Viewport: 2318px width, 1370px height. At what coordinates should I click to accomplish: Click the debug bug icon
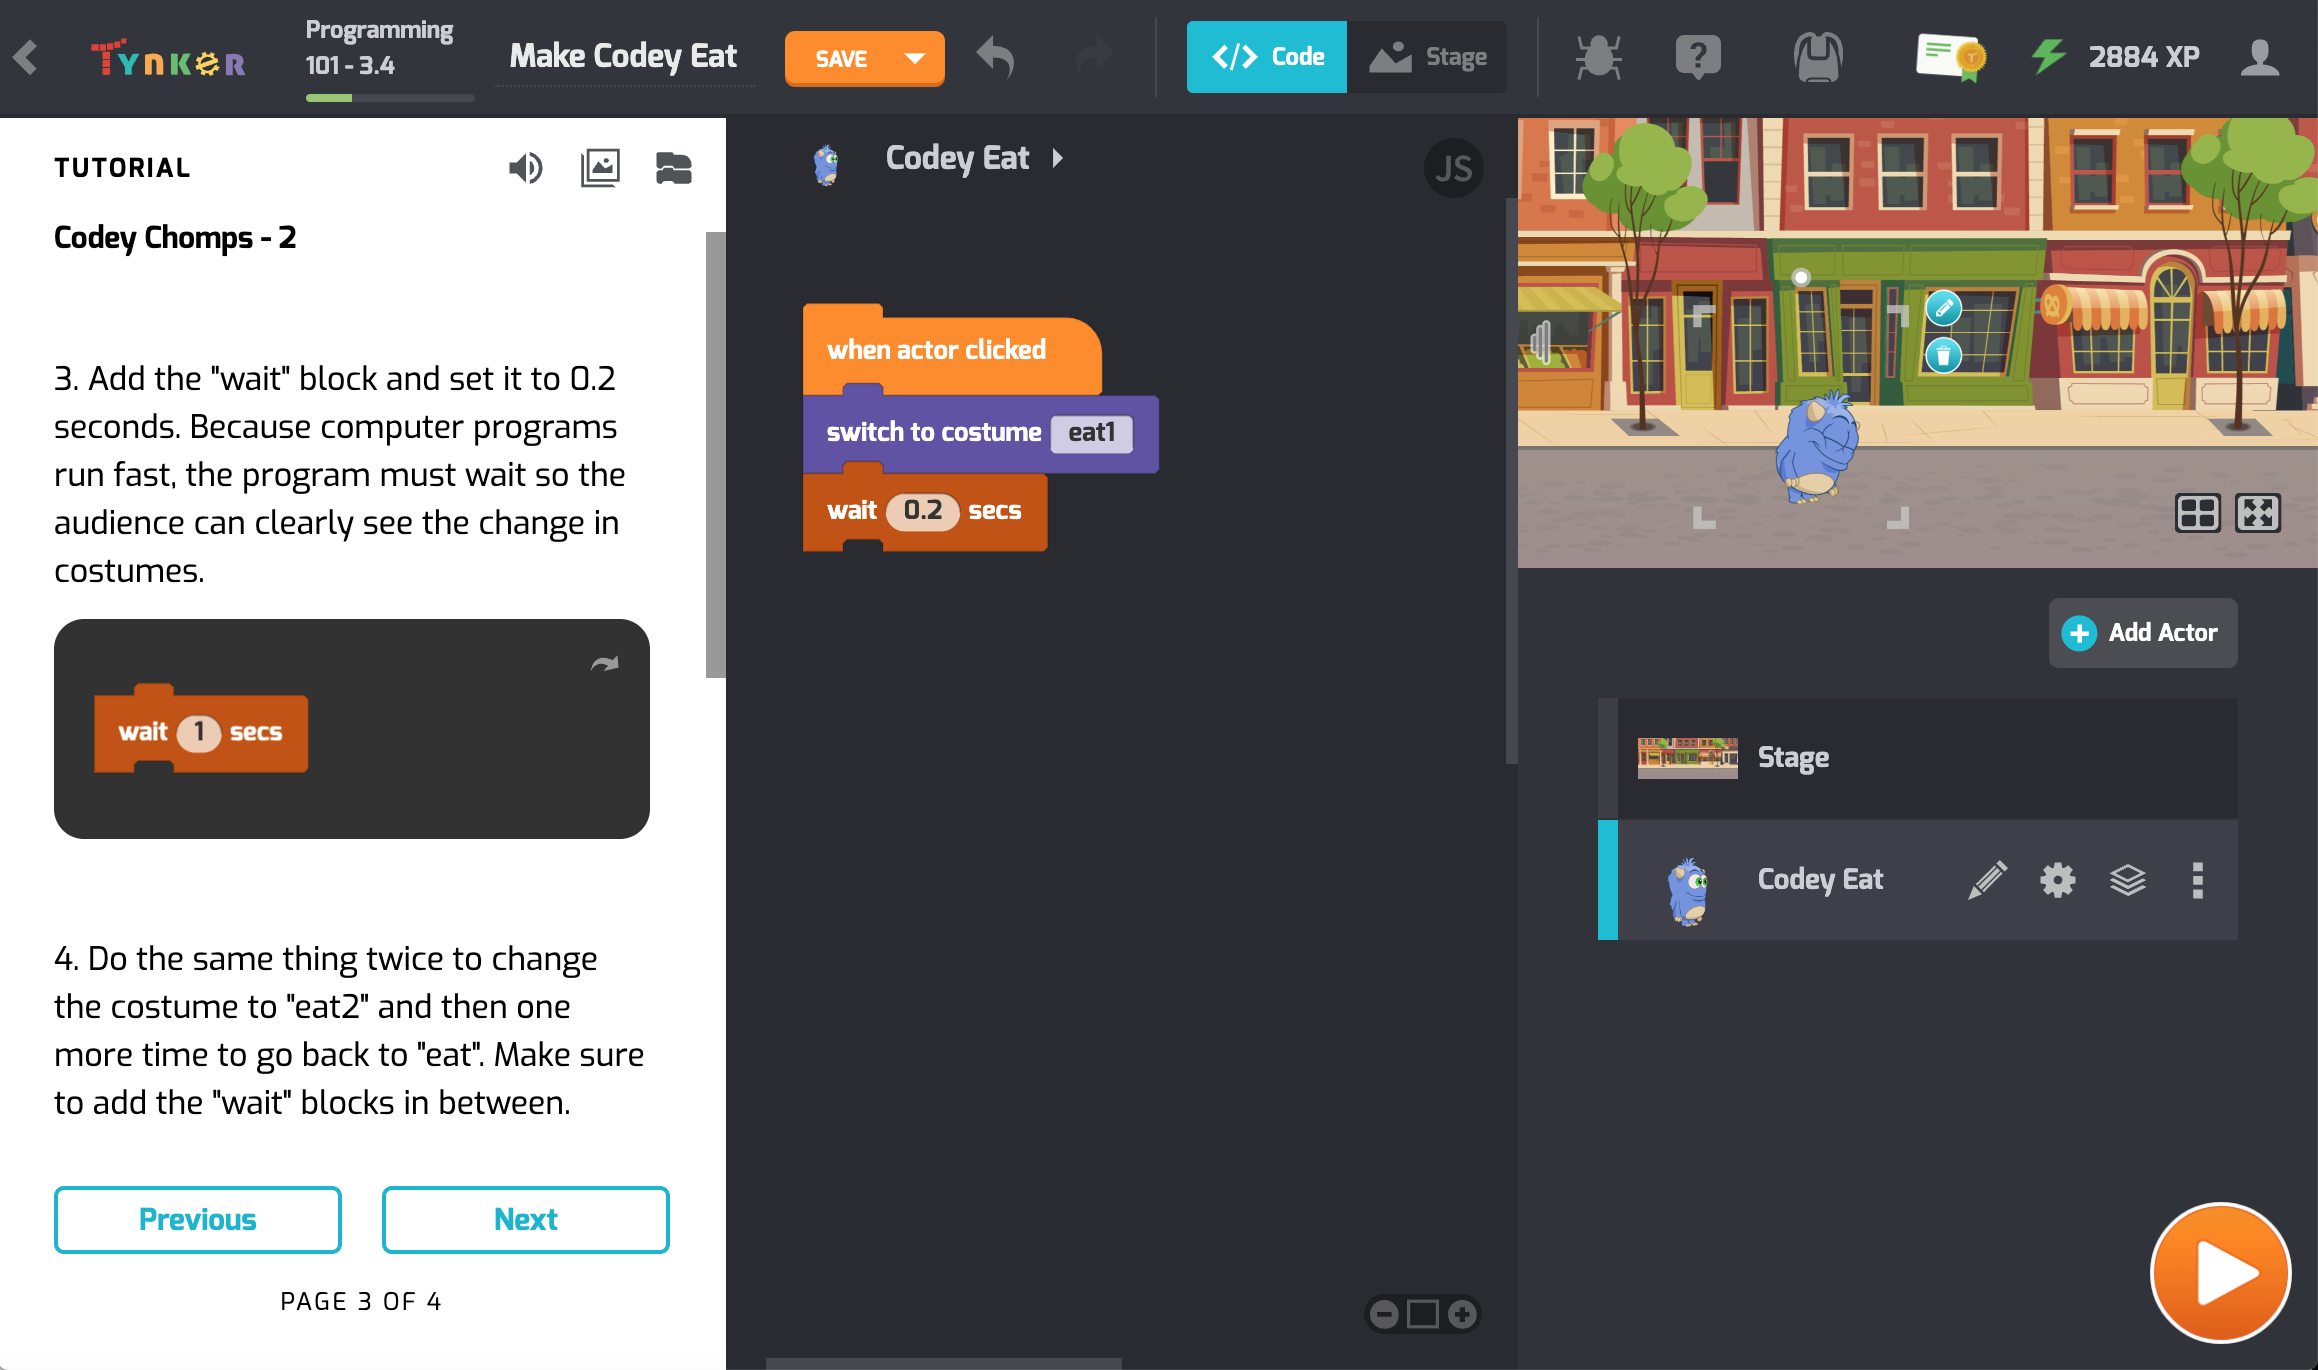[1597, 57]
